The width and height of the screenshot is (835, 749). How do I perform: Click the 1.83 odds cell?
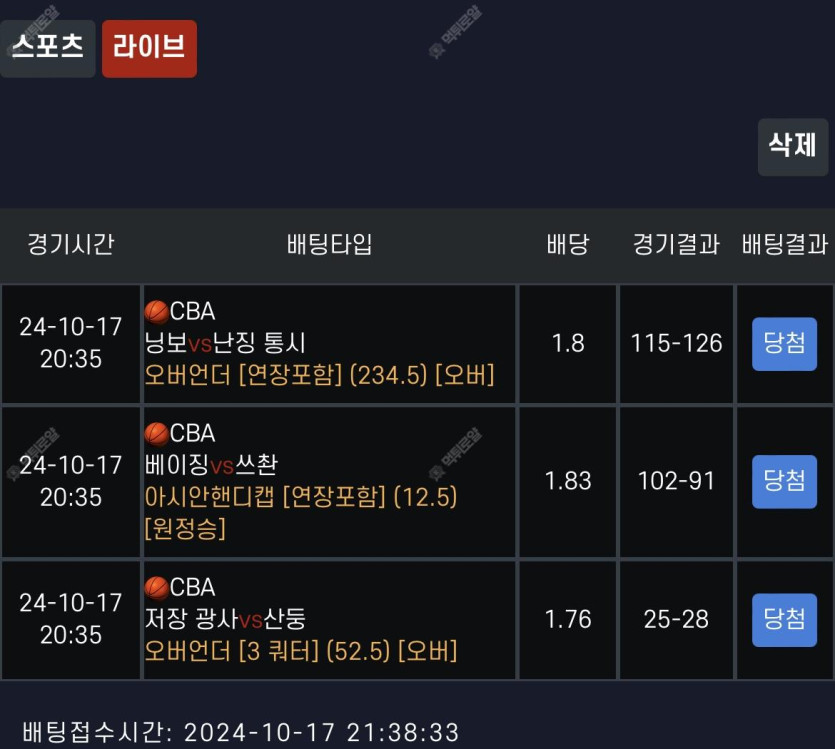point(568,482)
